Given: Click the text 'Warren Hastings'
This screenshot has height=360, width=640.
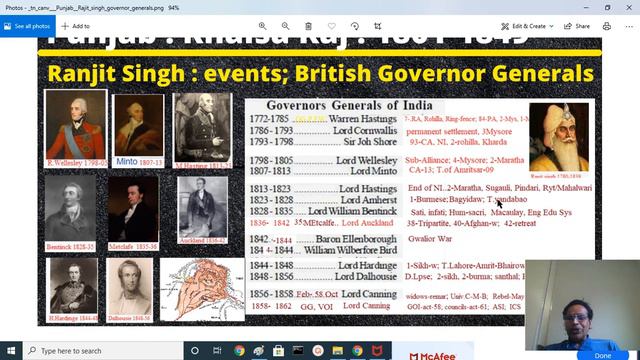Looking at the screenshot, I should tap(362, 119).
